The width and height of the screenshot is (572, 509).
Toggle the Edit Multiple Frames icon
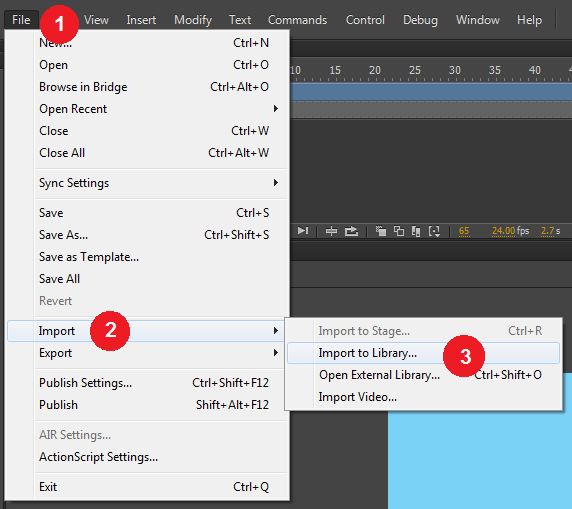(416, 231)
